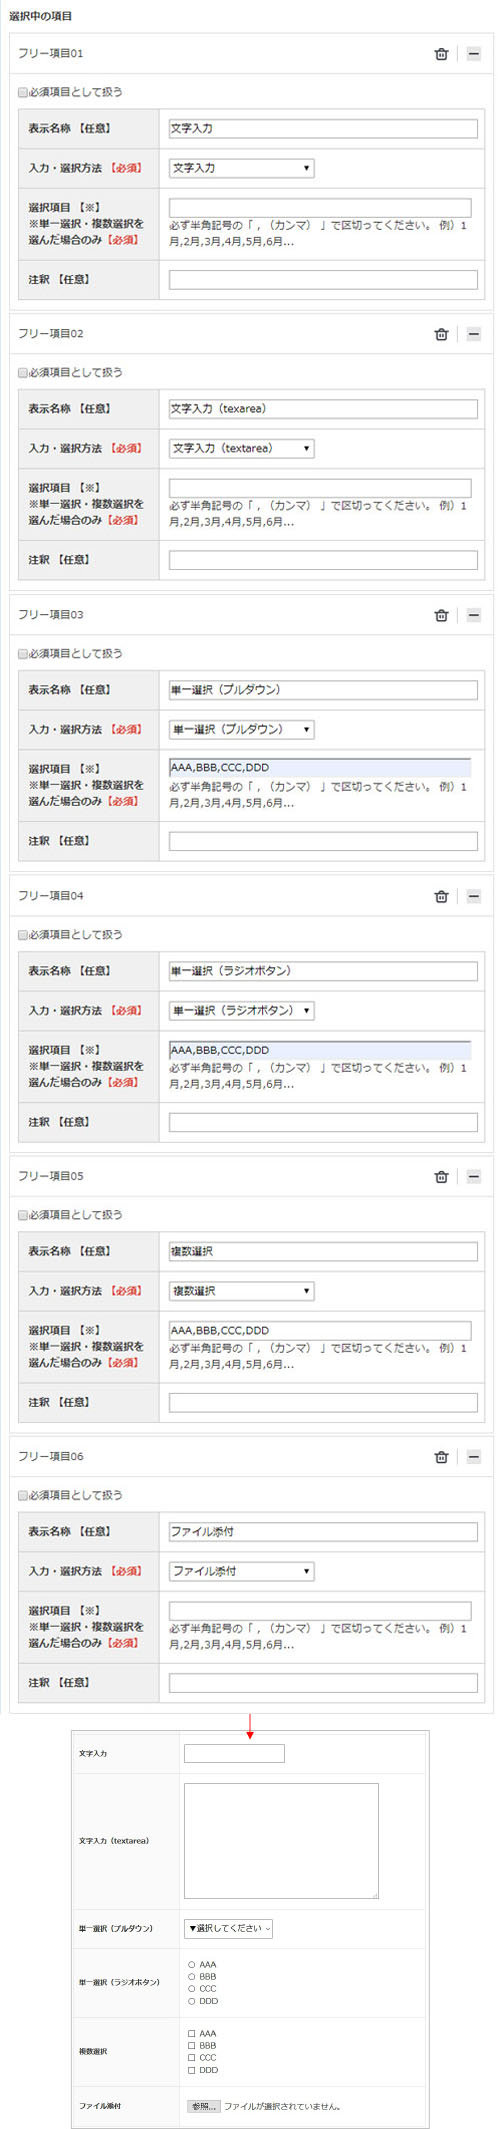This screenshot has height=2129, width=500.
Task: Collapse フリー項目03 using the minus icon
Action: pyautogui.click(x=474, y=615)
